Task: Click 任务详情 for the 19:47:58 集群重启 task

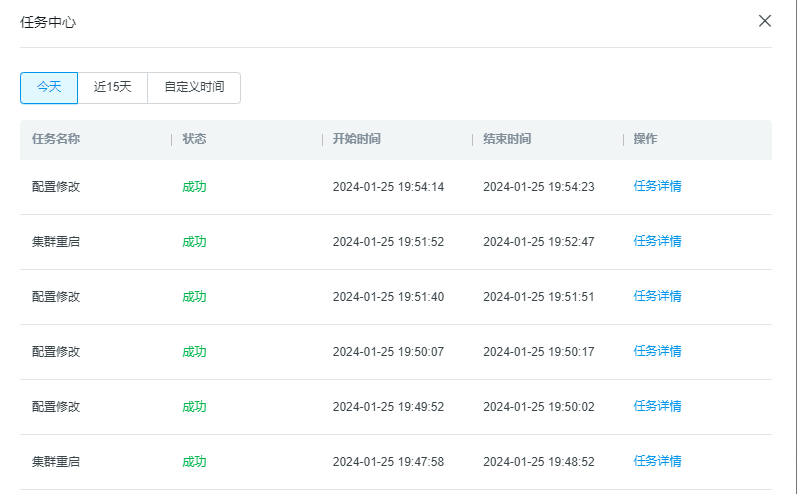Action: (657, 461)
